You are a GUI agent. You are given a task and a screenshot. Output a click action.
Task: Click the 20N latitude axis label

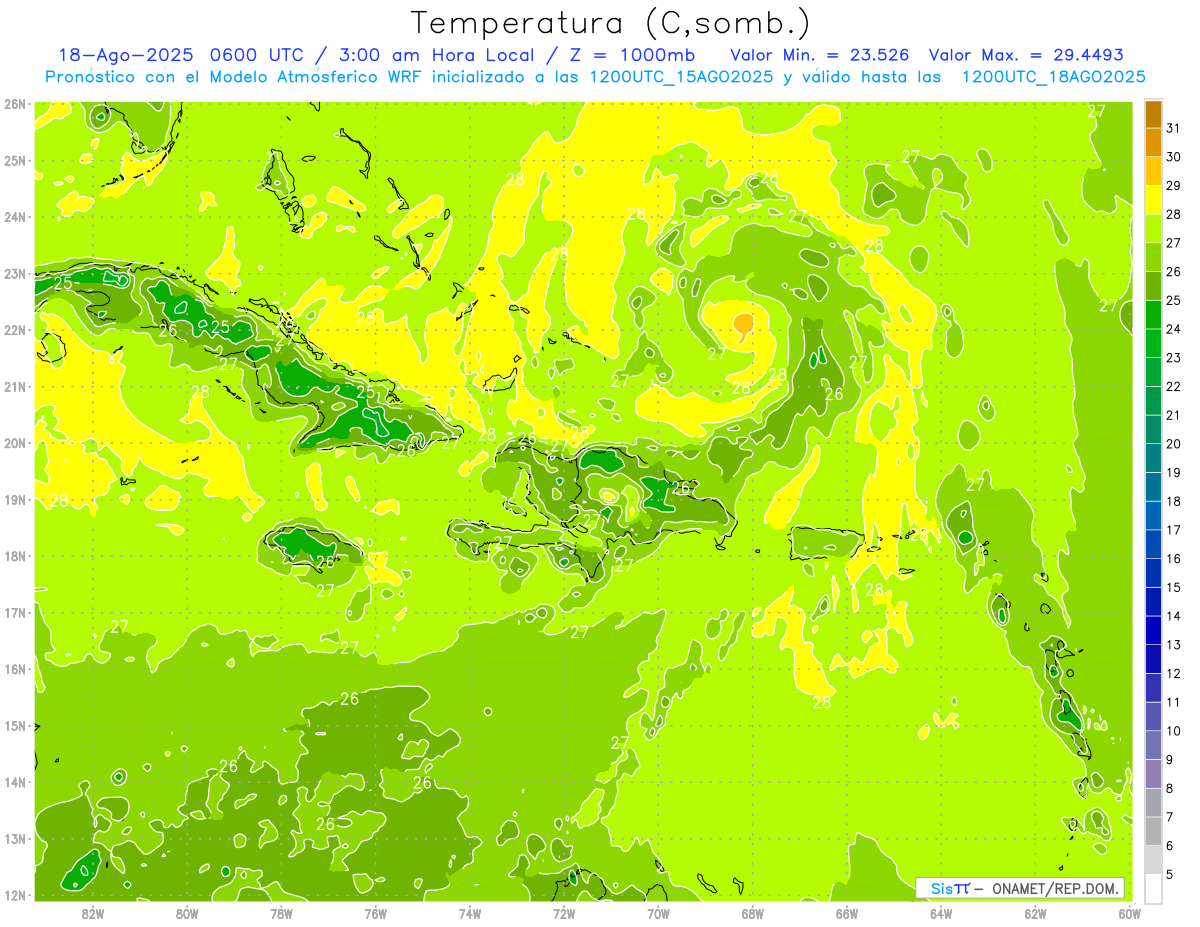pyautogui.click(x=15, y=443)
